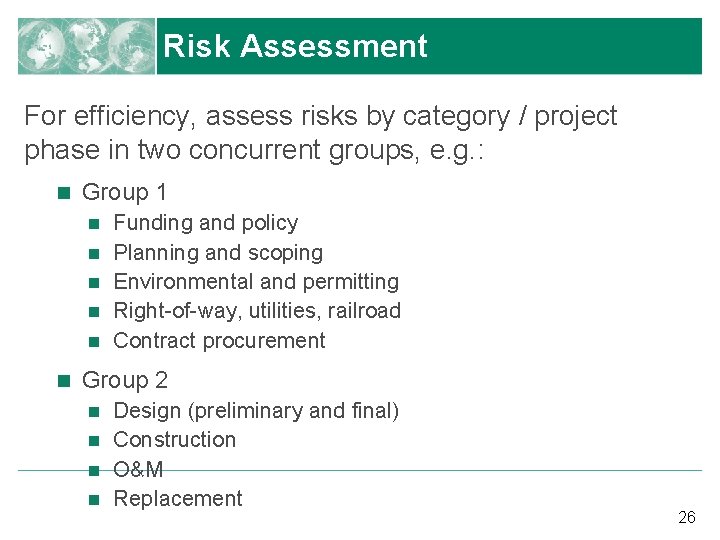This screenshot has width=720, height=540.
Task: Click the O&M list item
Action: tap(138, 469)
